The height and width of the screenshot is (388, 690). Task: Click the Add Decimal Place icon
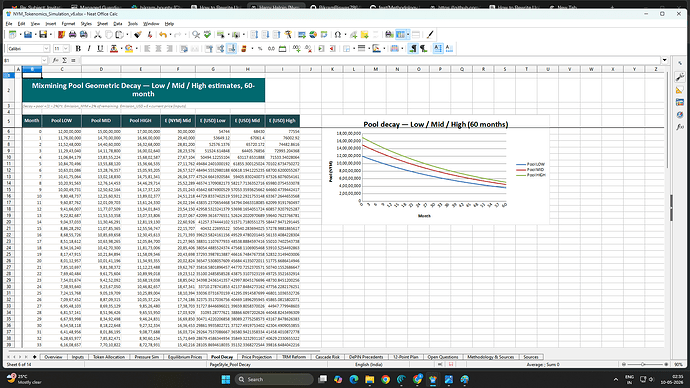pos(297,48)
